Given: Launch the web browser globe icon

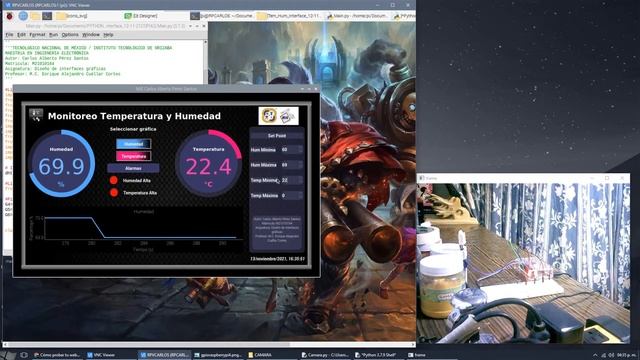Looking at the screenshot, I should tap(23, 16).
